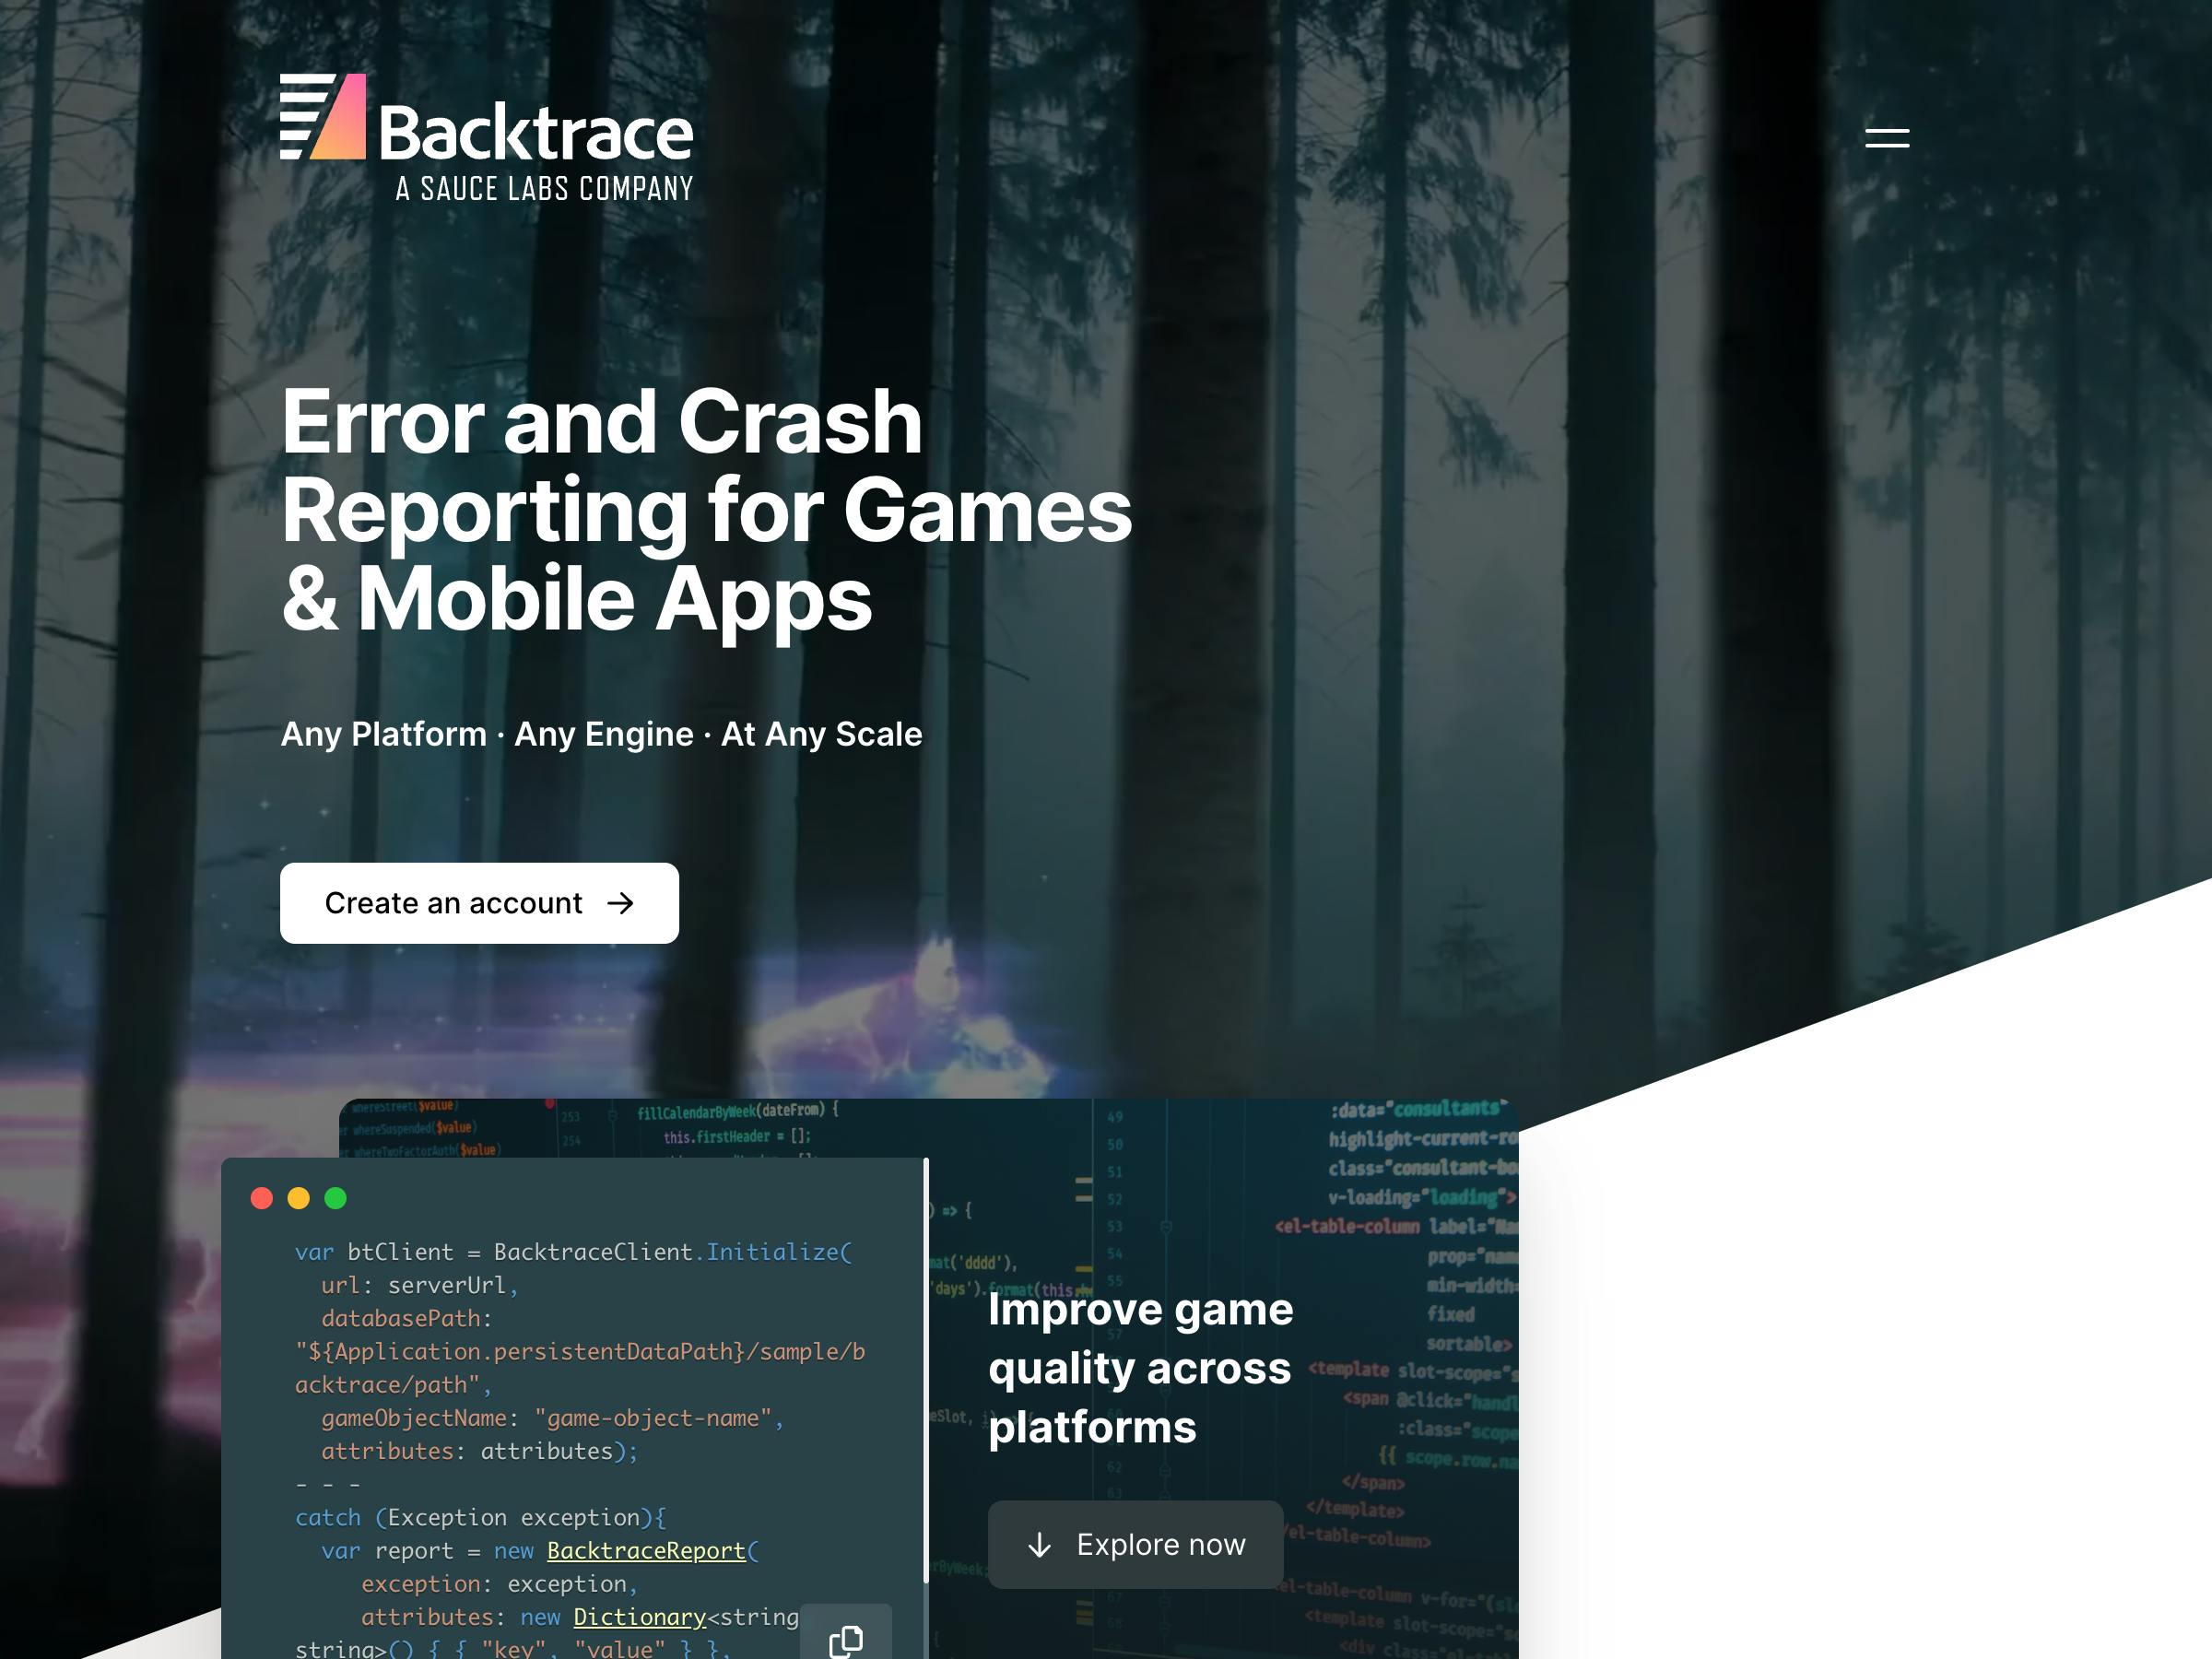Click the 'Any Platform · Any Engine' subtitle
The image size is (2212, 1659).
601,734
